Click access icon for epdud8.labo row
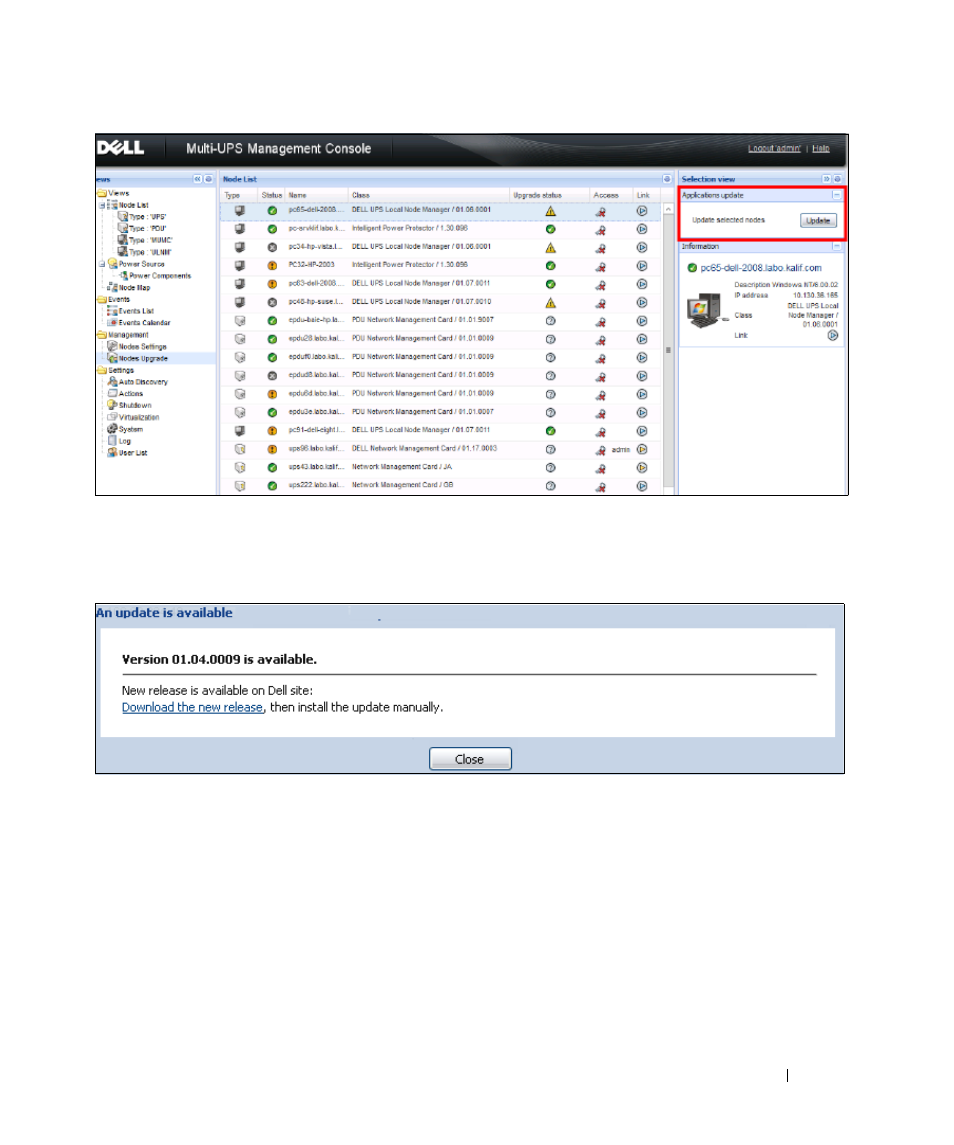954x1145 pixels. coord(600,376)
